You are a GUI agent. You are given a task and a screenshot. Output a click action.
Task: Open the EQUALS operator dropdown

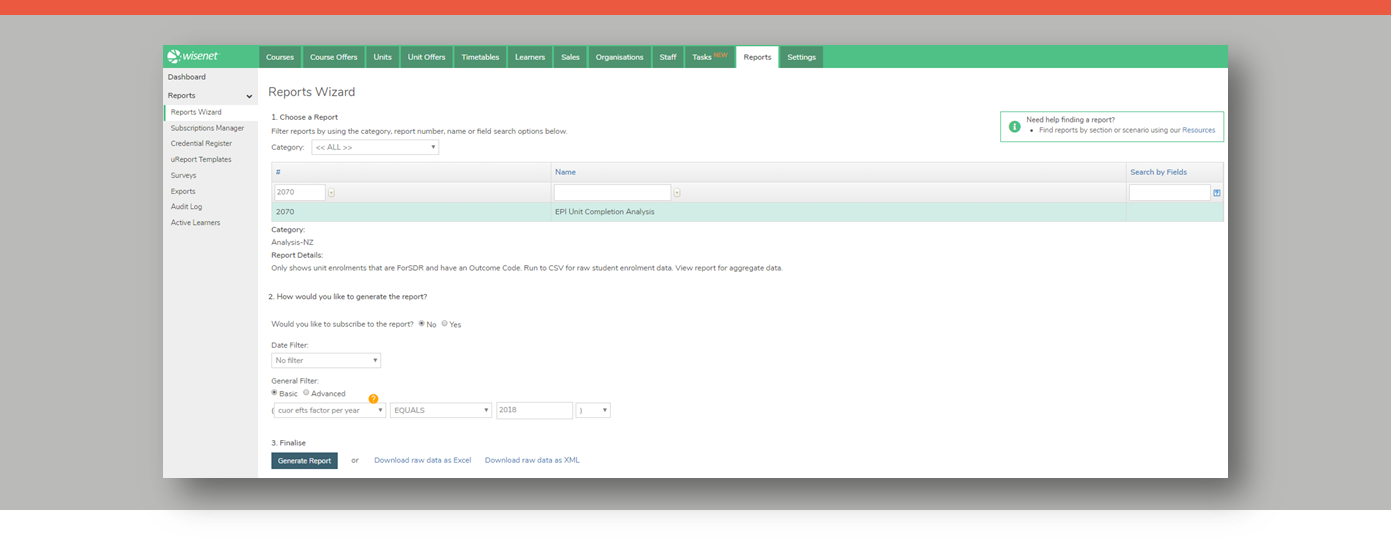point(441,410)
